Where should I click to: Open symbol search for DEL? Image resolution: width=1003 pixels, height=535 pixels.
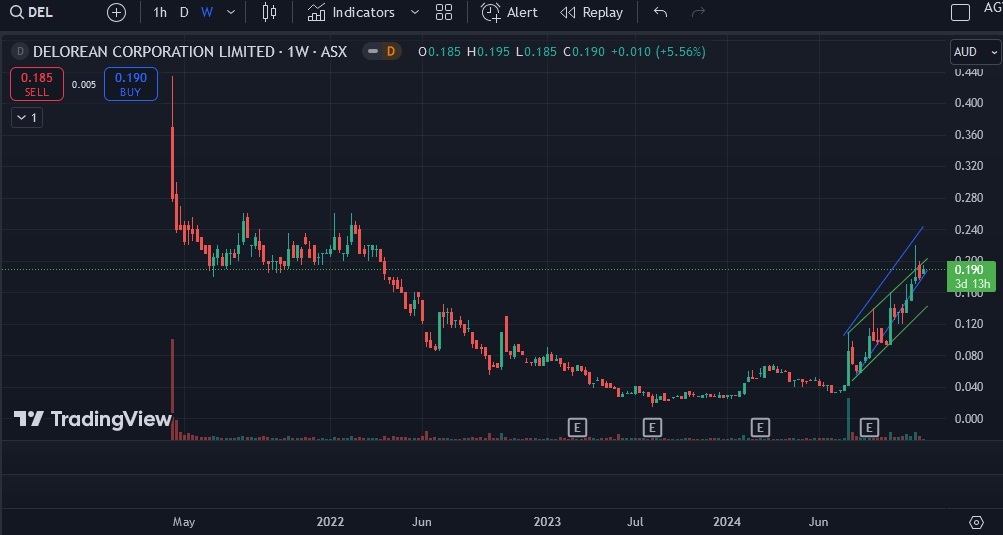click(32, 12)
